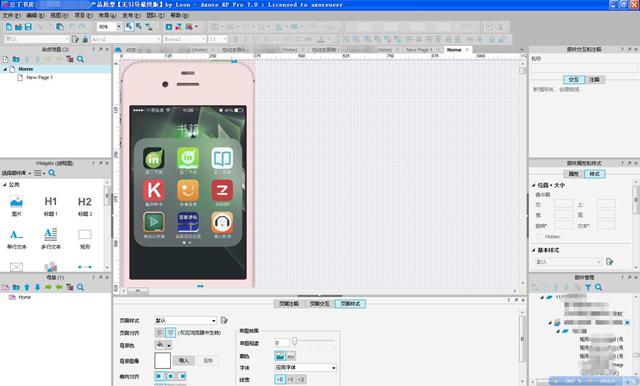Image resolution: width=640 pixels, height=386 pixels.
Task: Select the H1 heading widget
Action: pos(51,206)
